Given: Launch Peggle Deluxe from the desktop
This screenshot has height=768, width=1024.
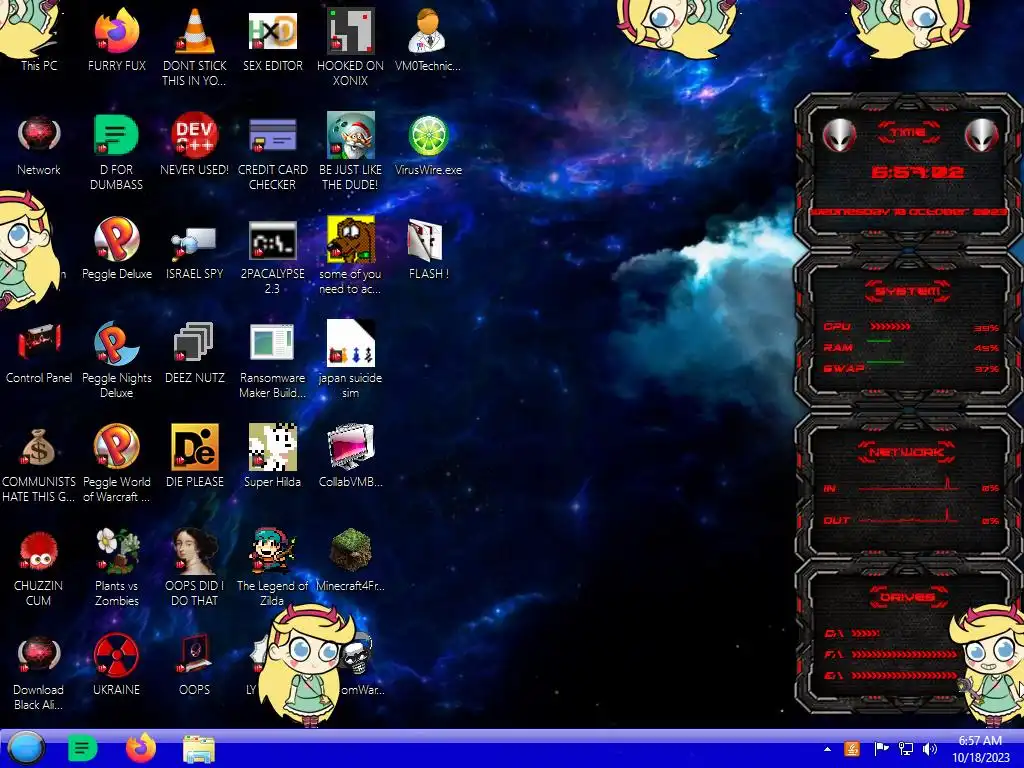Looking at the screenshot, I should pyautogui.click(x=116, y=248).
